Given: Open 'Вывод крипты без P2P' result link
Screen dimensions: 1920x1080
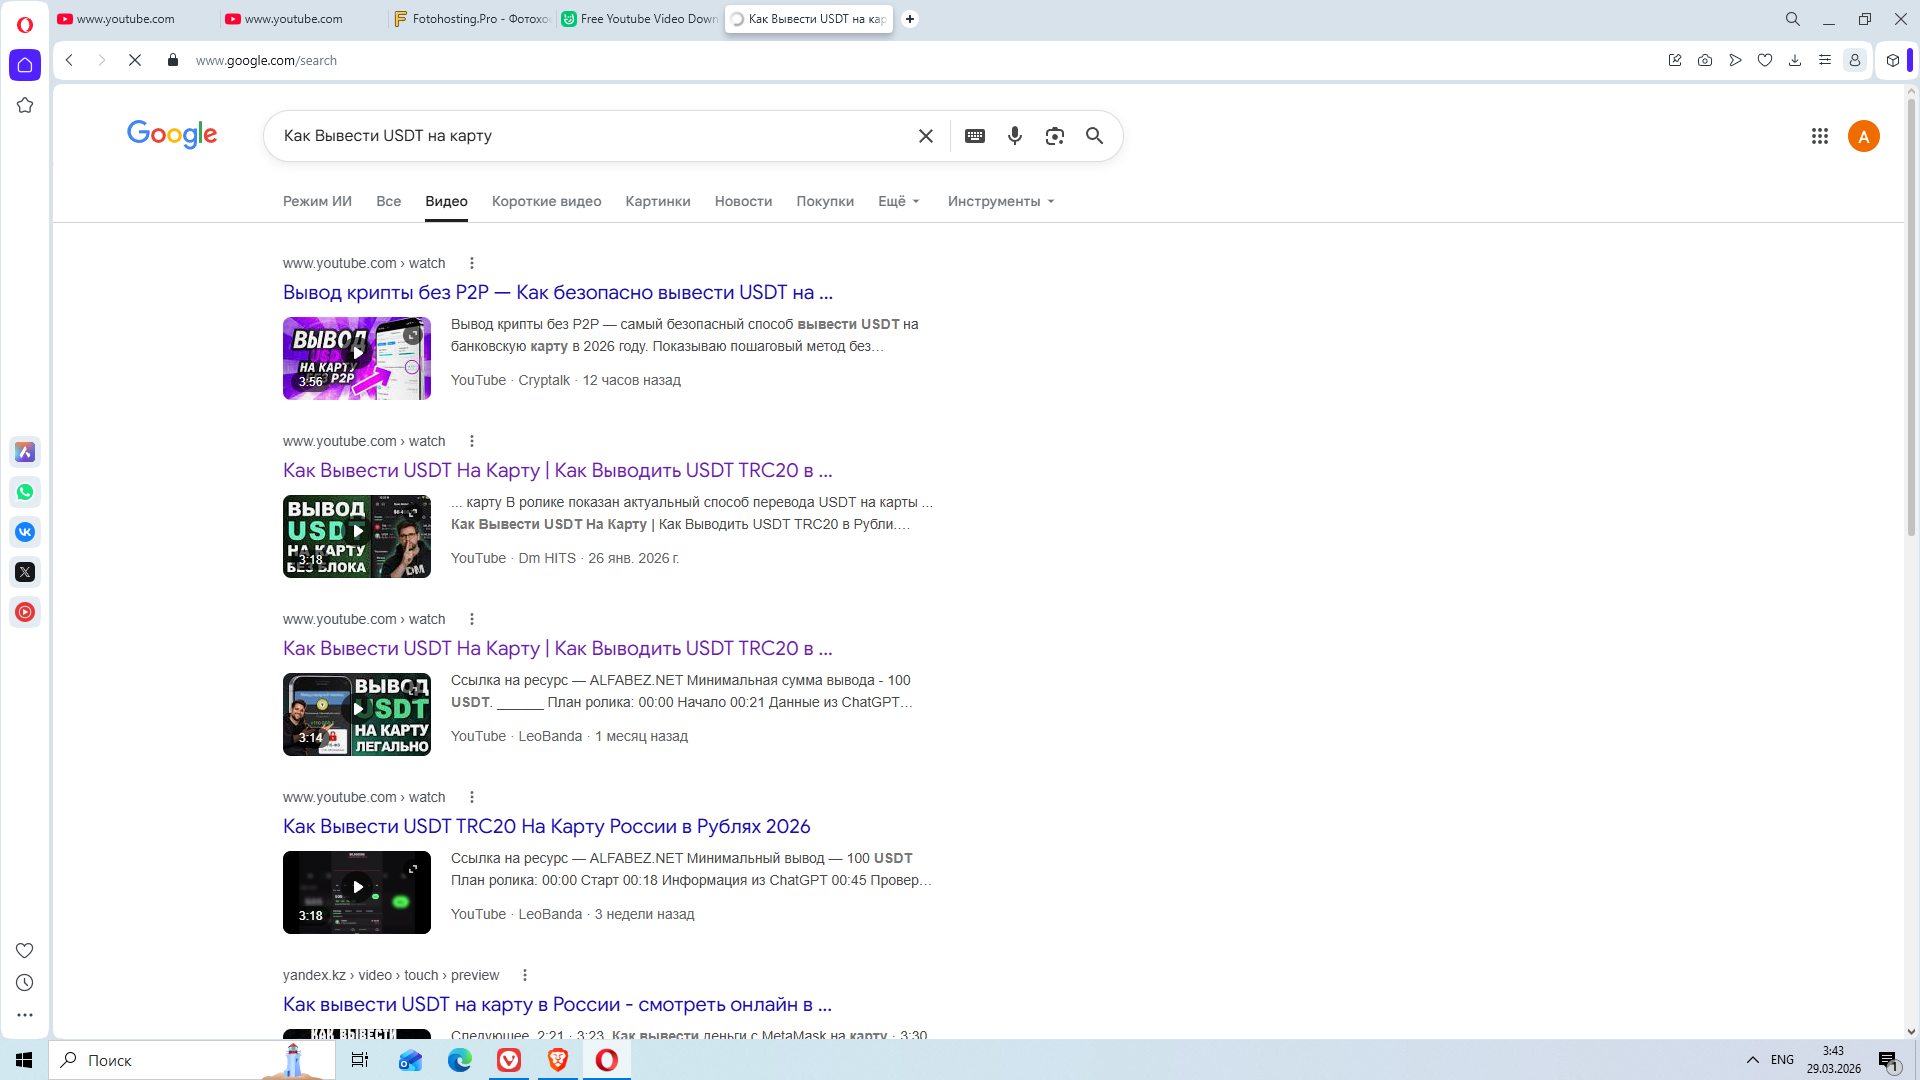Looking at the screenshot, I should click(x=557, y=292).
